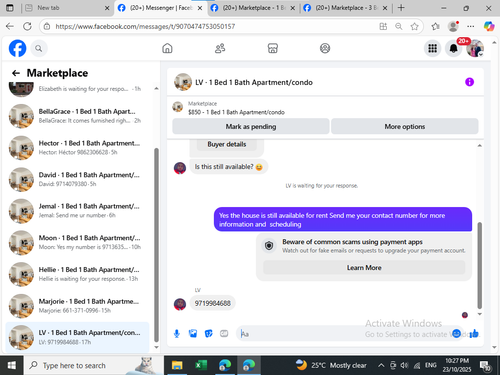Click Buyer details button
Screen dimensions: 500x375
[227, 144]
